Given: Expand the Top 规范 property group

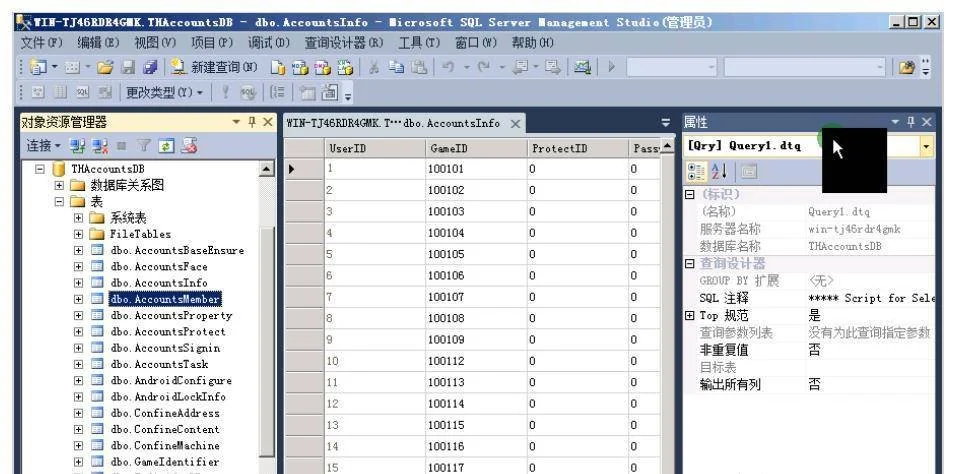Looking at the screenshot, I should pos(689,316).
